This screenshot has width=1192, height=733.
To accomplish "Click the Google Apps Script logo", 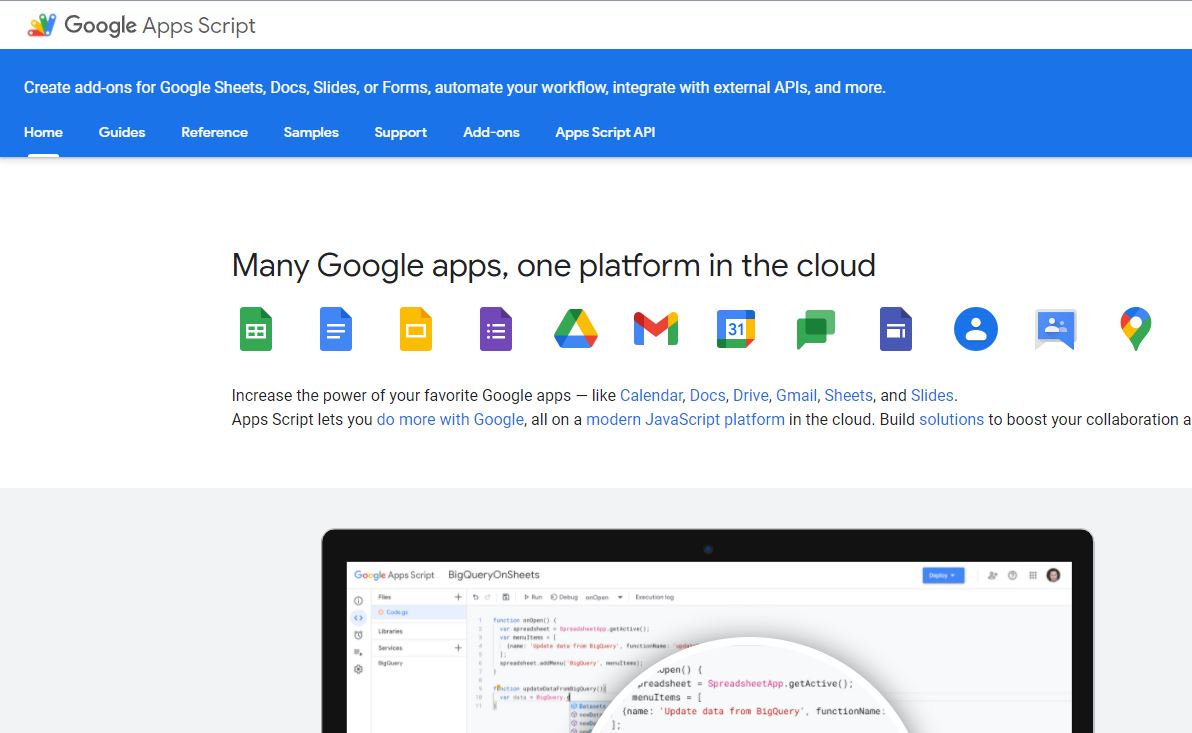I will (141, 25).
